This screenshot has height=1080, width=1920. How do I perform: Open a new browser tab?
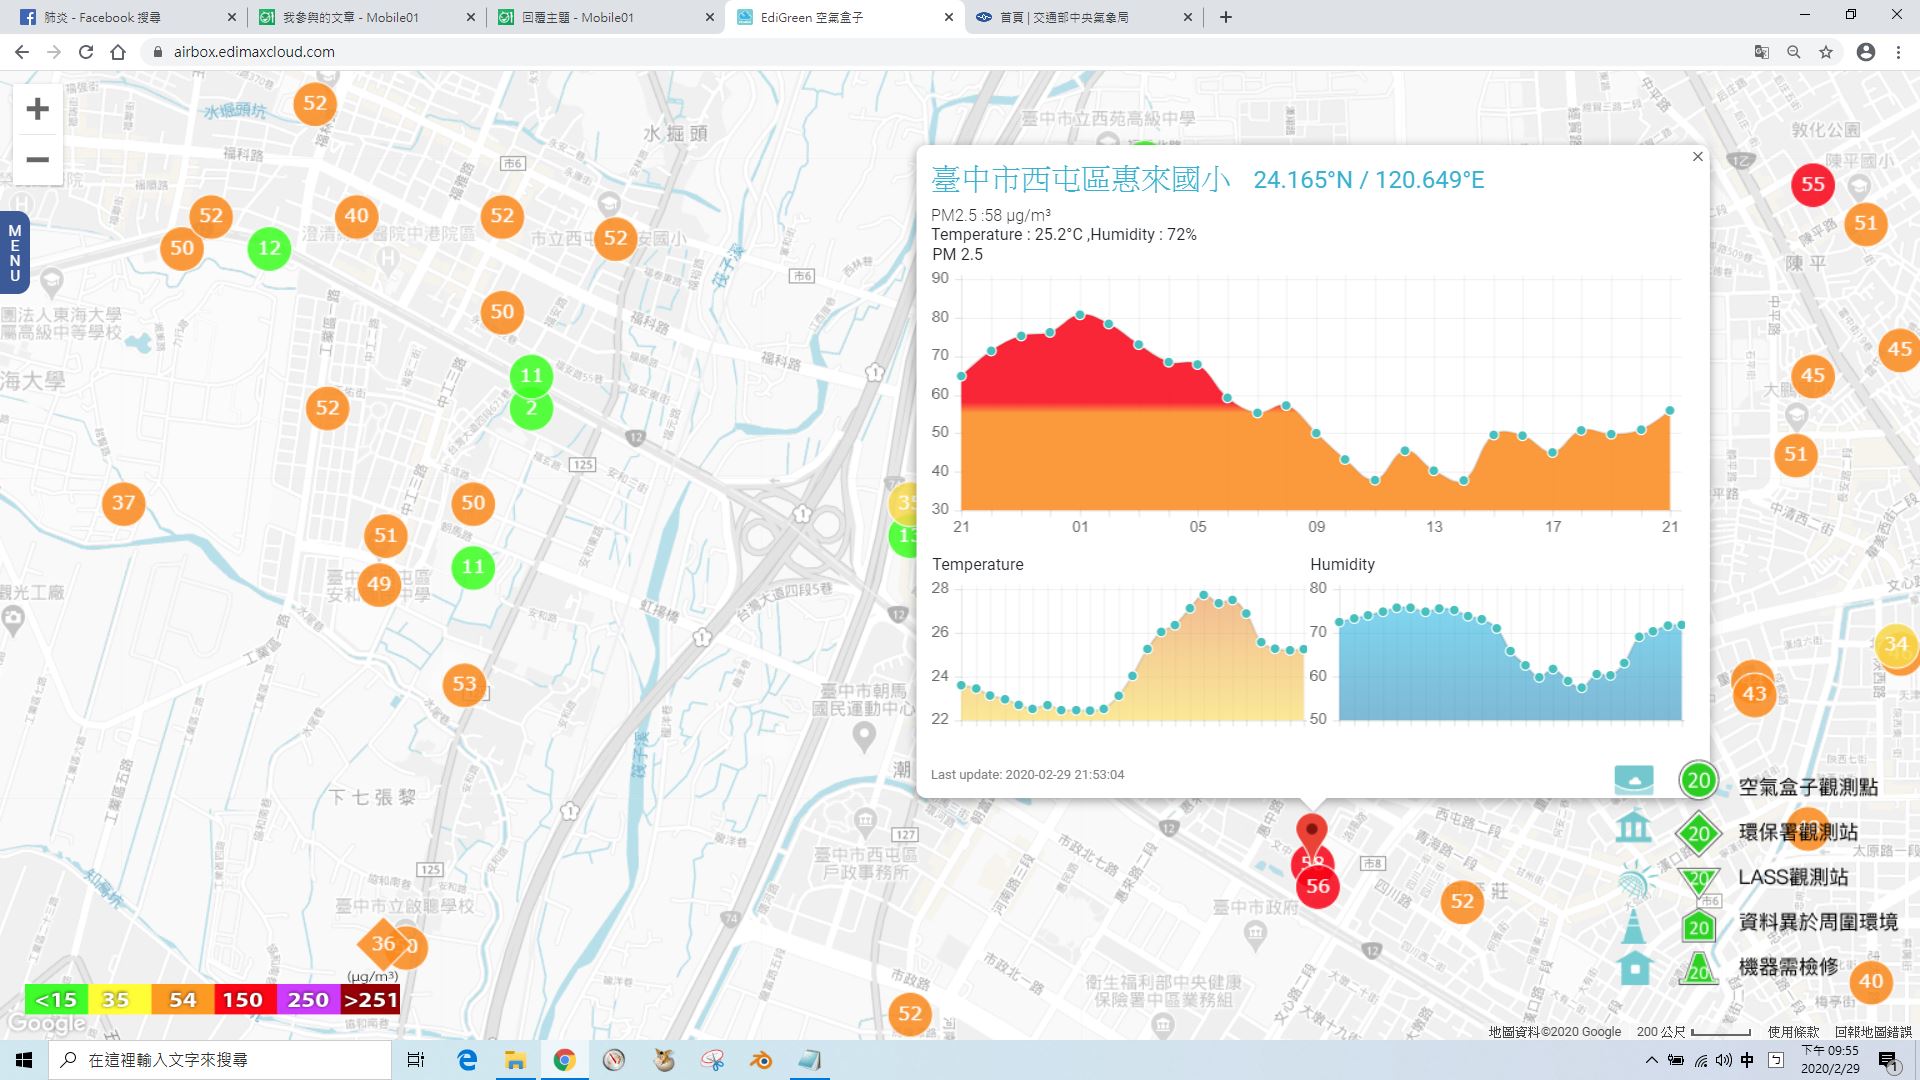click(x=1226, y=17)
